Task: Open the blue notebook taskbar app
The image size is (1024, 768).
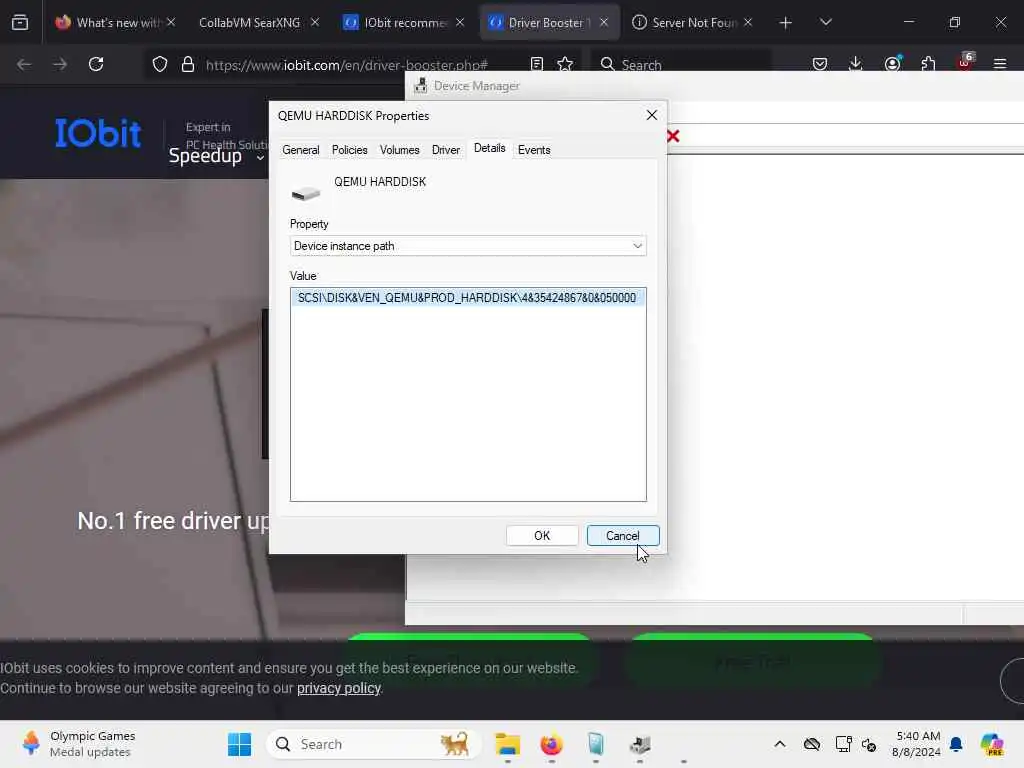Action: 596,744
